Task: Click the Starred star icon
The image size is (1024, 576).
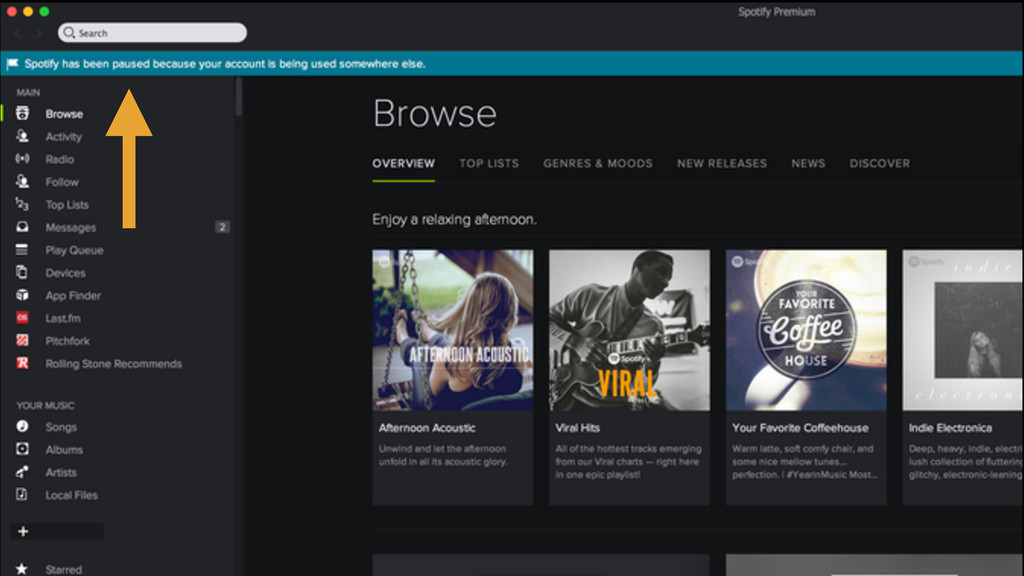Action: tap(22, 569)
